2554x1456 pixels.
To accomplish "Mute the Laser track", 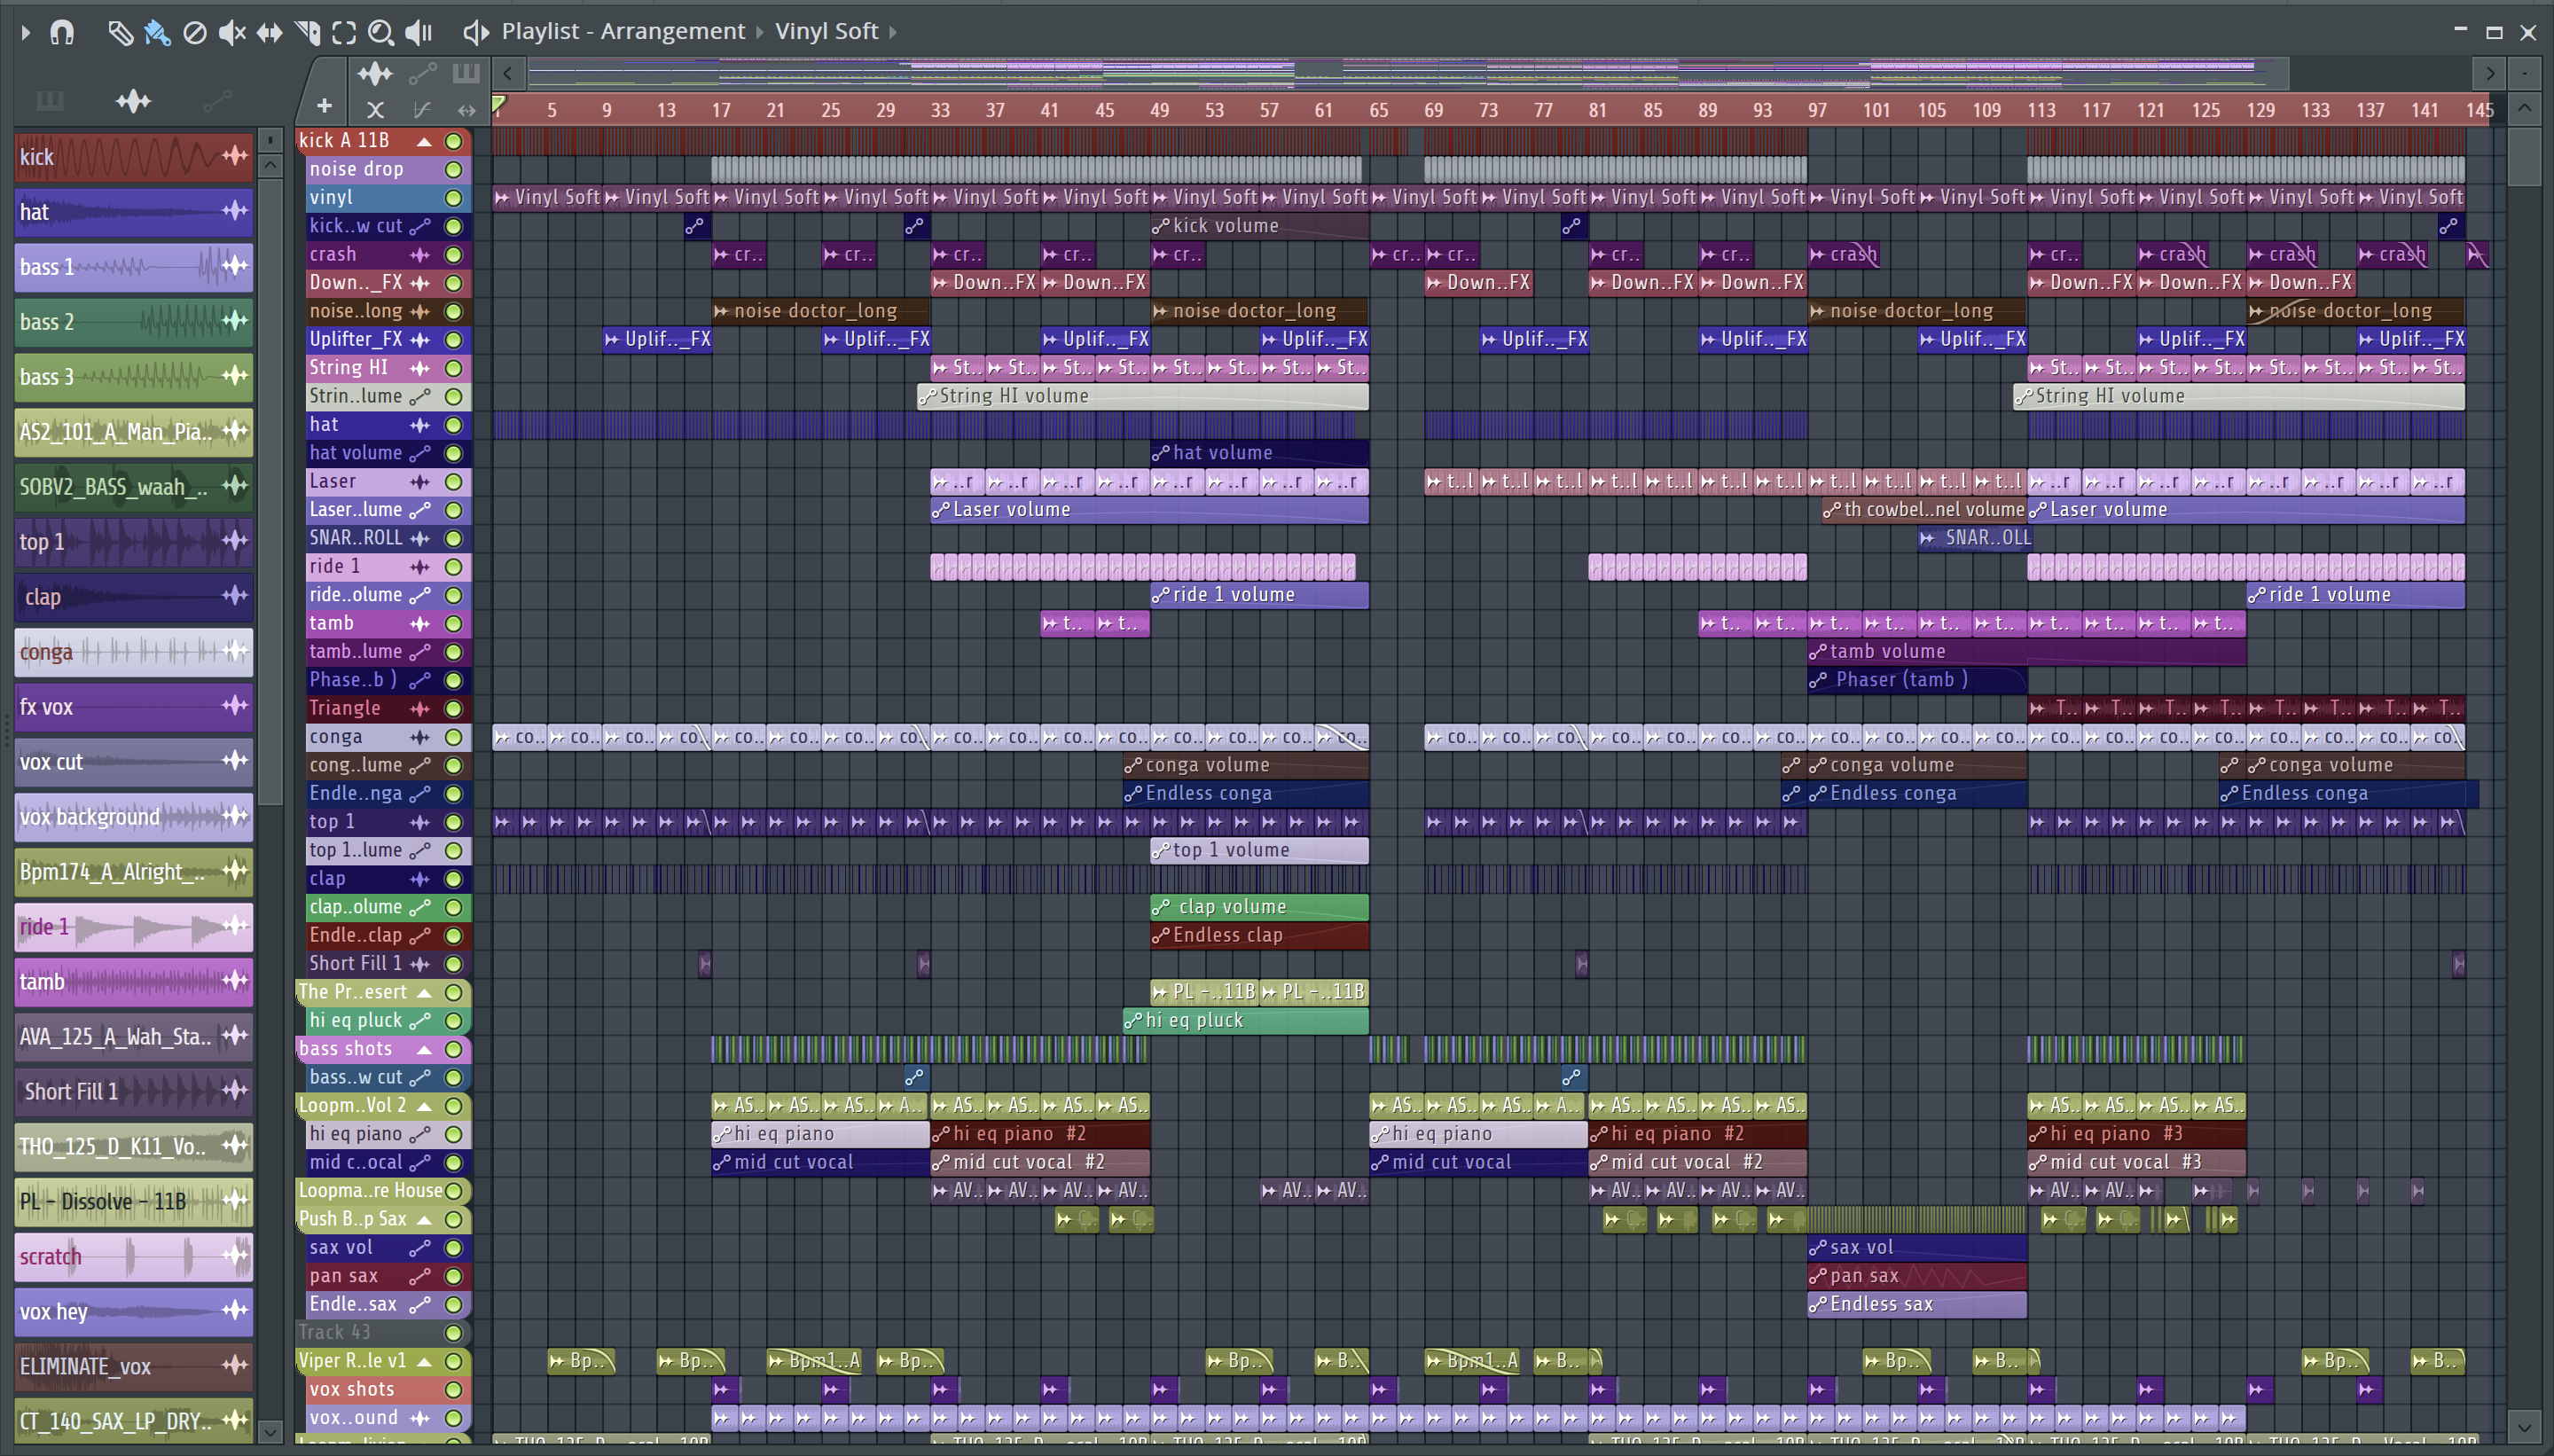I will [x=453, y=482].
